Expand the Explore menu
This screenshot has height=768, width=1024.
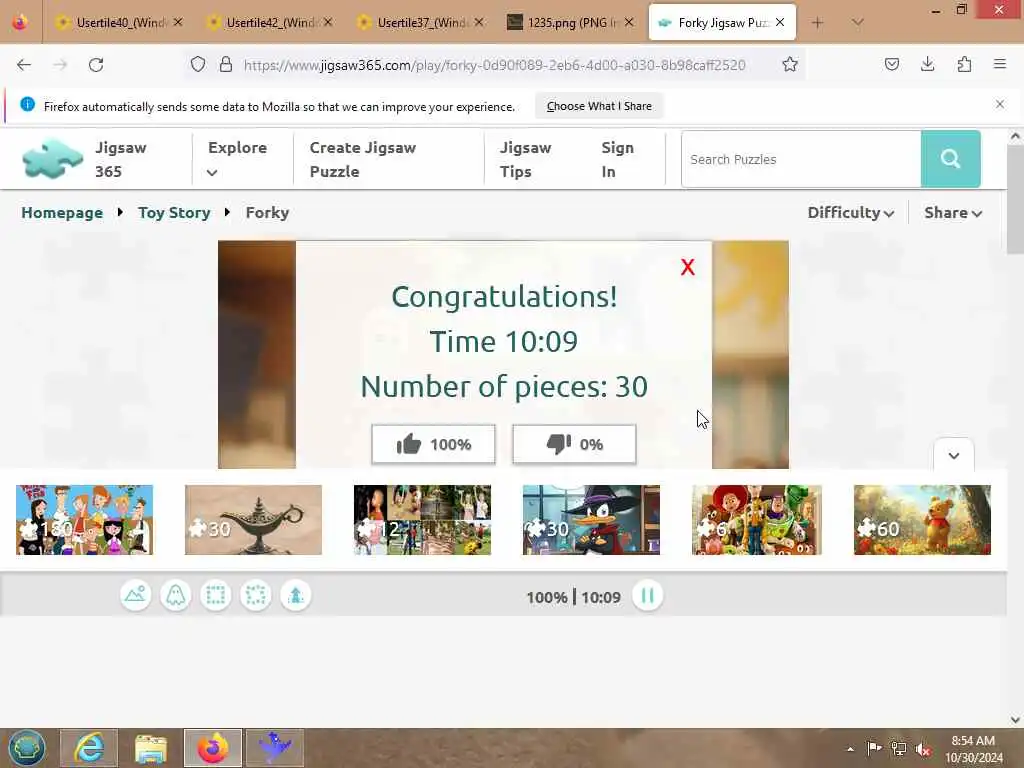(x=237, y=159)
